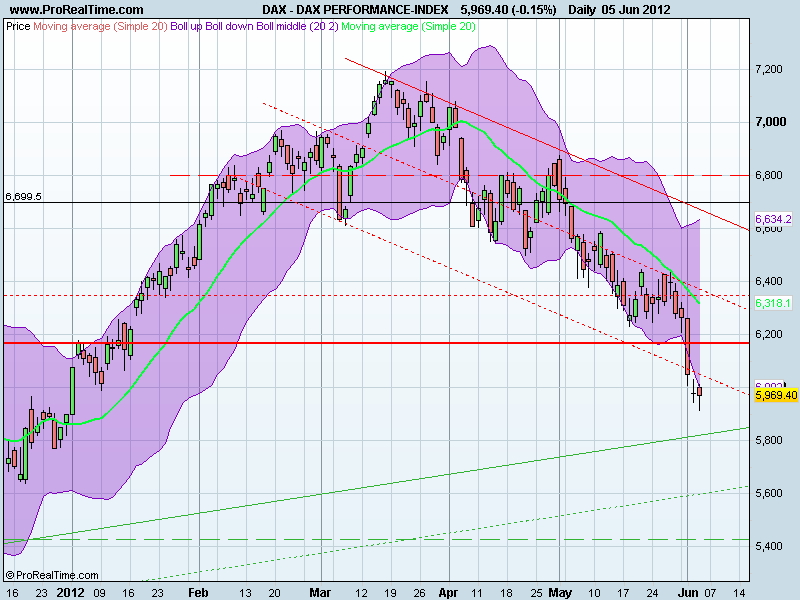The width and height of the screenshot is (800, 600).
Task: Select the Price legend entry
Action: (x=18, y=27)
